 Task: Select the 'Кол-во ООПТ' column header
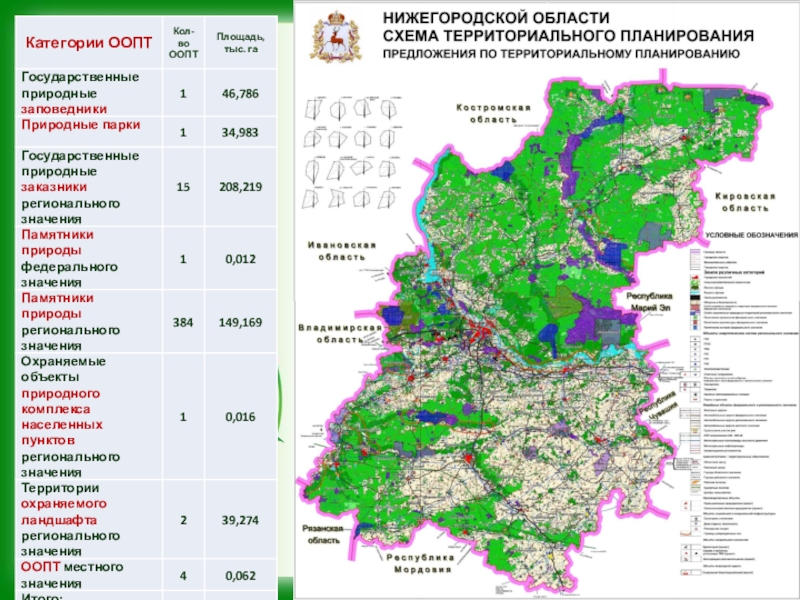pyautogui.click(x=183, y=42)
